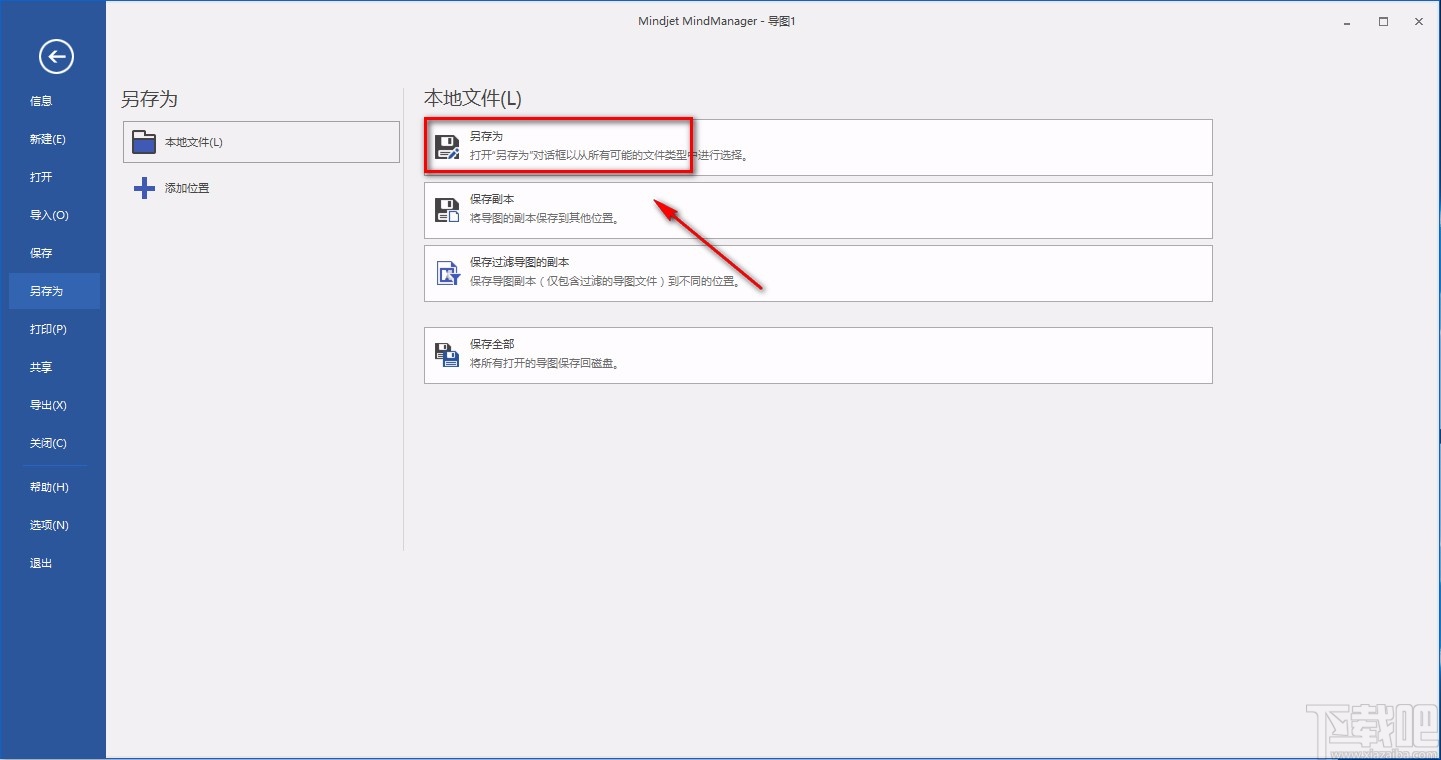Click the 另存为 floppy disk pencil icon

447,147
